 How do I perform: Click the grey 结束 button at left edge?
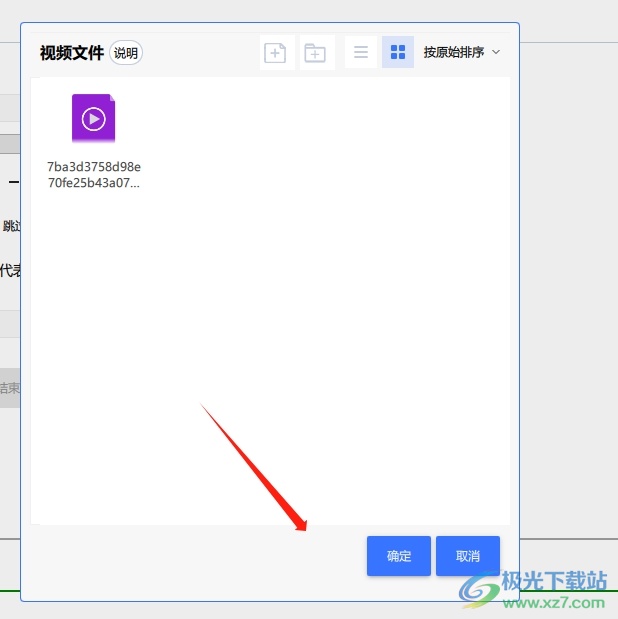click(x=9, y=388)
